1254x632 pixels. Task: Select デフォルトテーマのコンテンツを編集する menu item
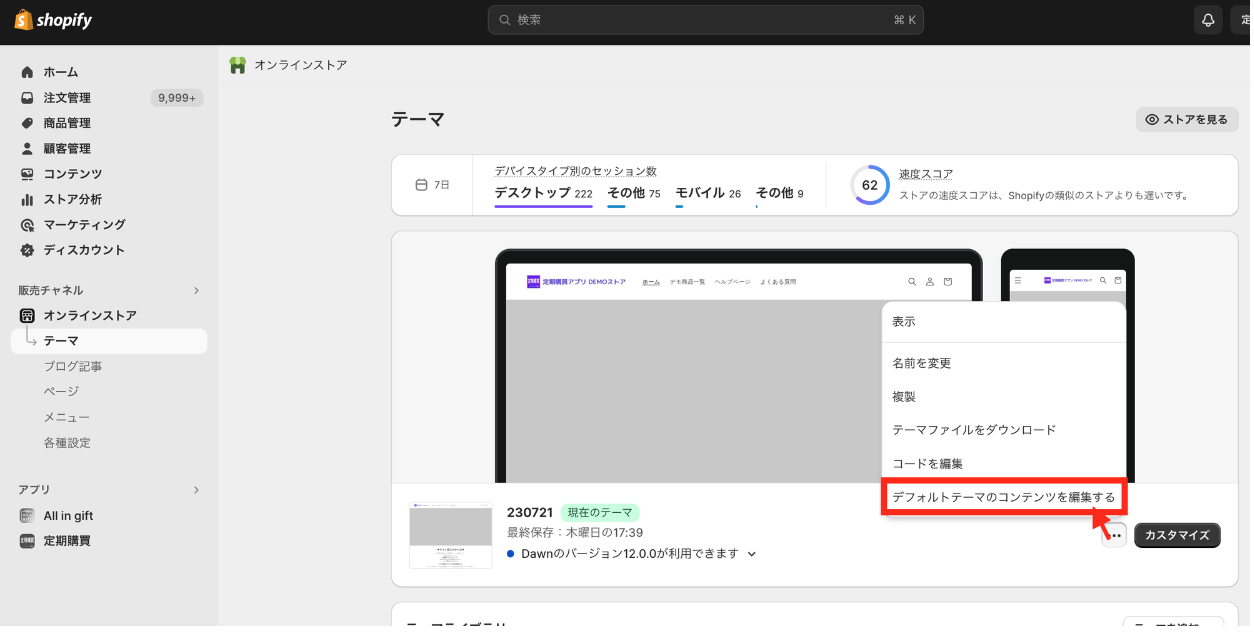pos(1003,497)
